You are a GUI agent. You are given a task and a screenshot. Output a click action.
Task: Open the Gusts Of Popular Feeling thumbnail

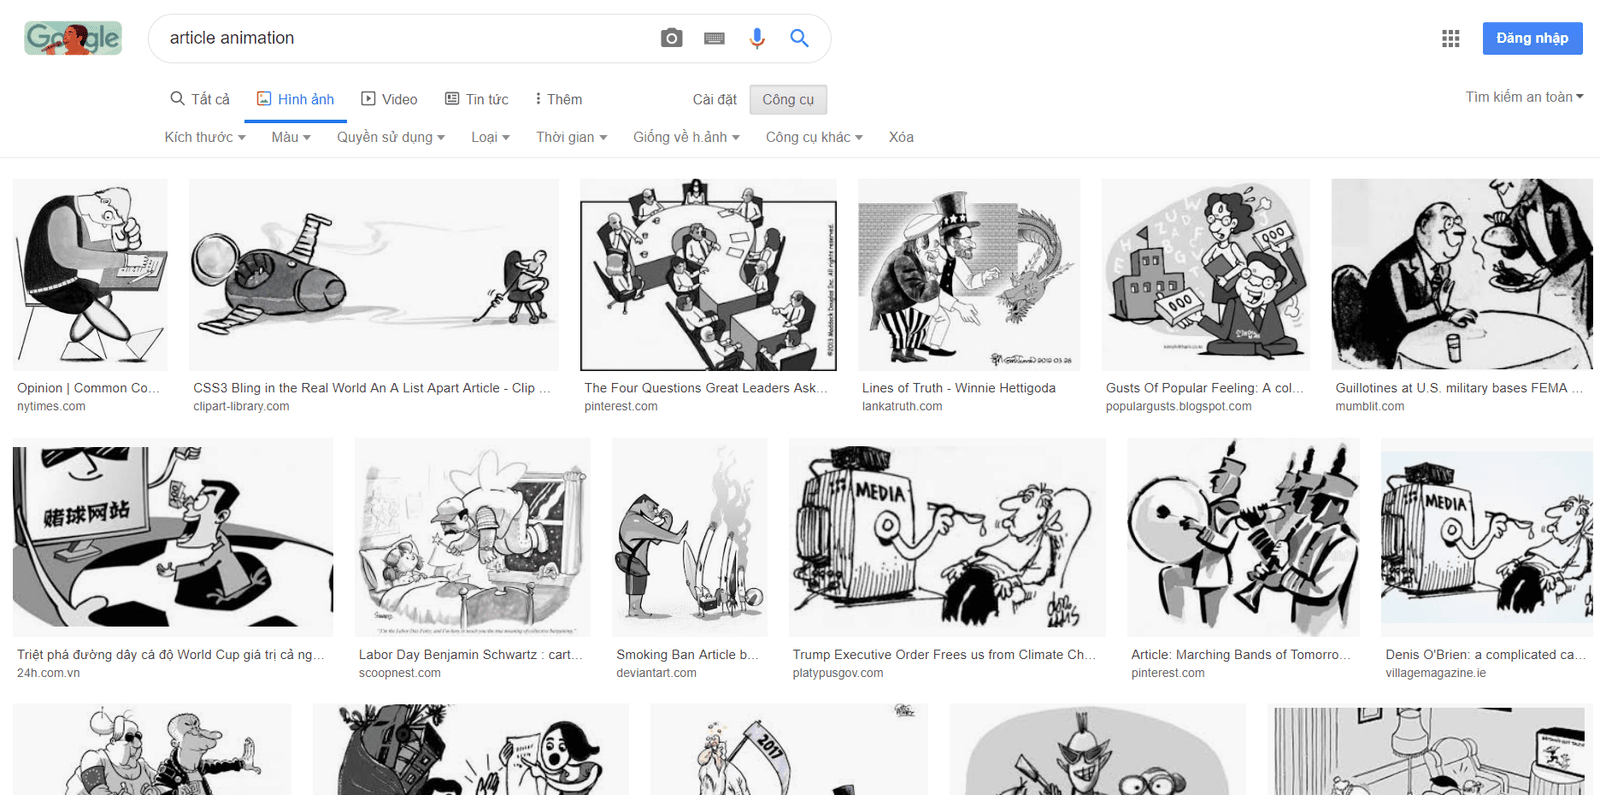click(x=1206, y=275)
